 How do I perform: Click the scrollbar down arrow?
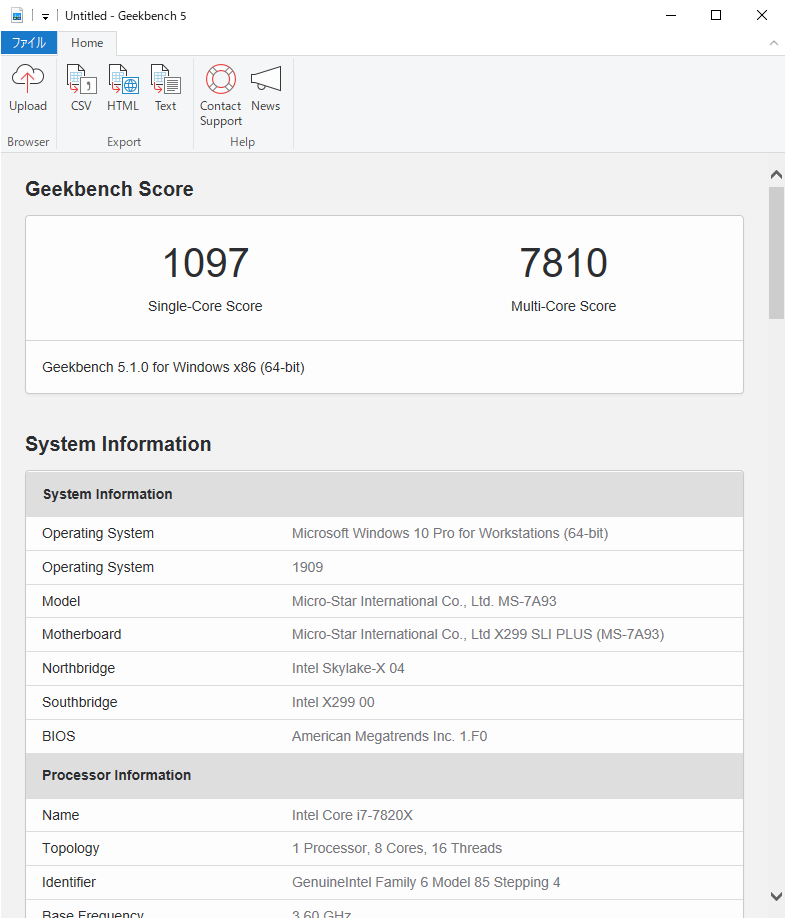(x=776, y=896)
